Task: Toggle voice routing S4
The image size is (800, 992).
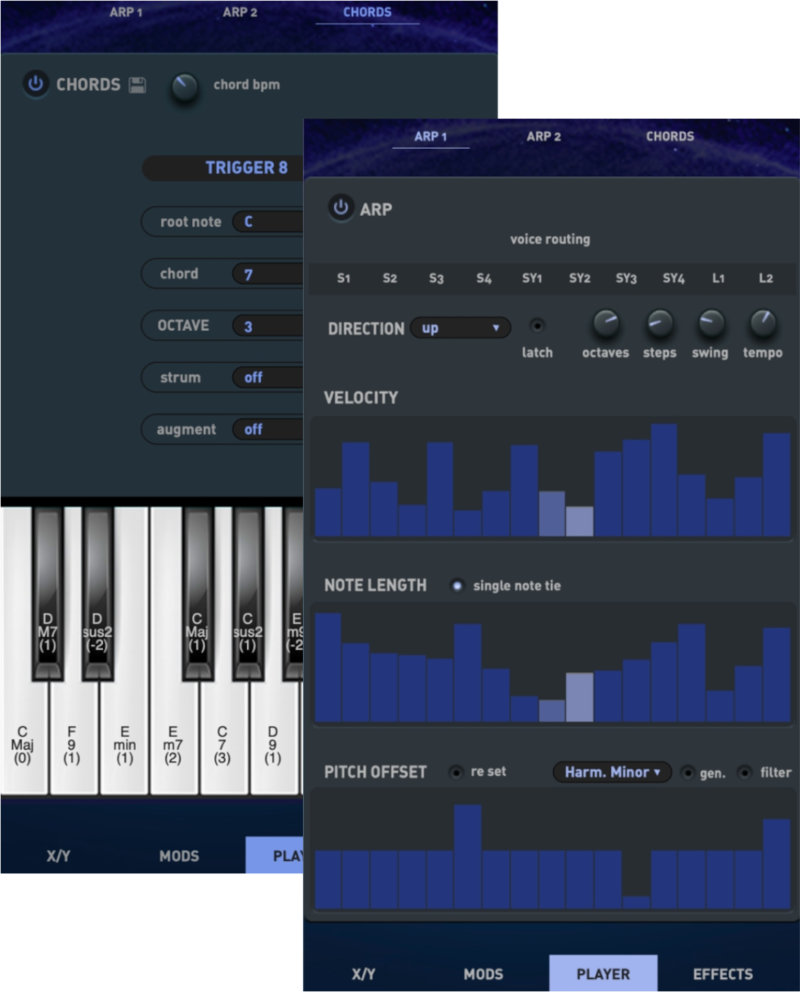Action: pos(484,278)
